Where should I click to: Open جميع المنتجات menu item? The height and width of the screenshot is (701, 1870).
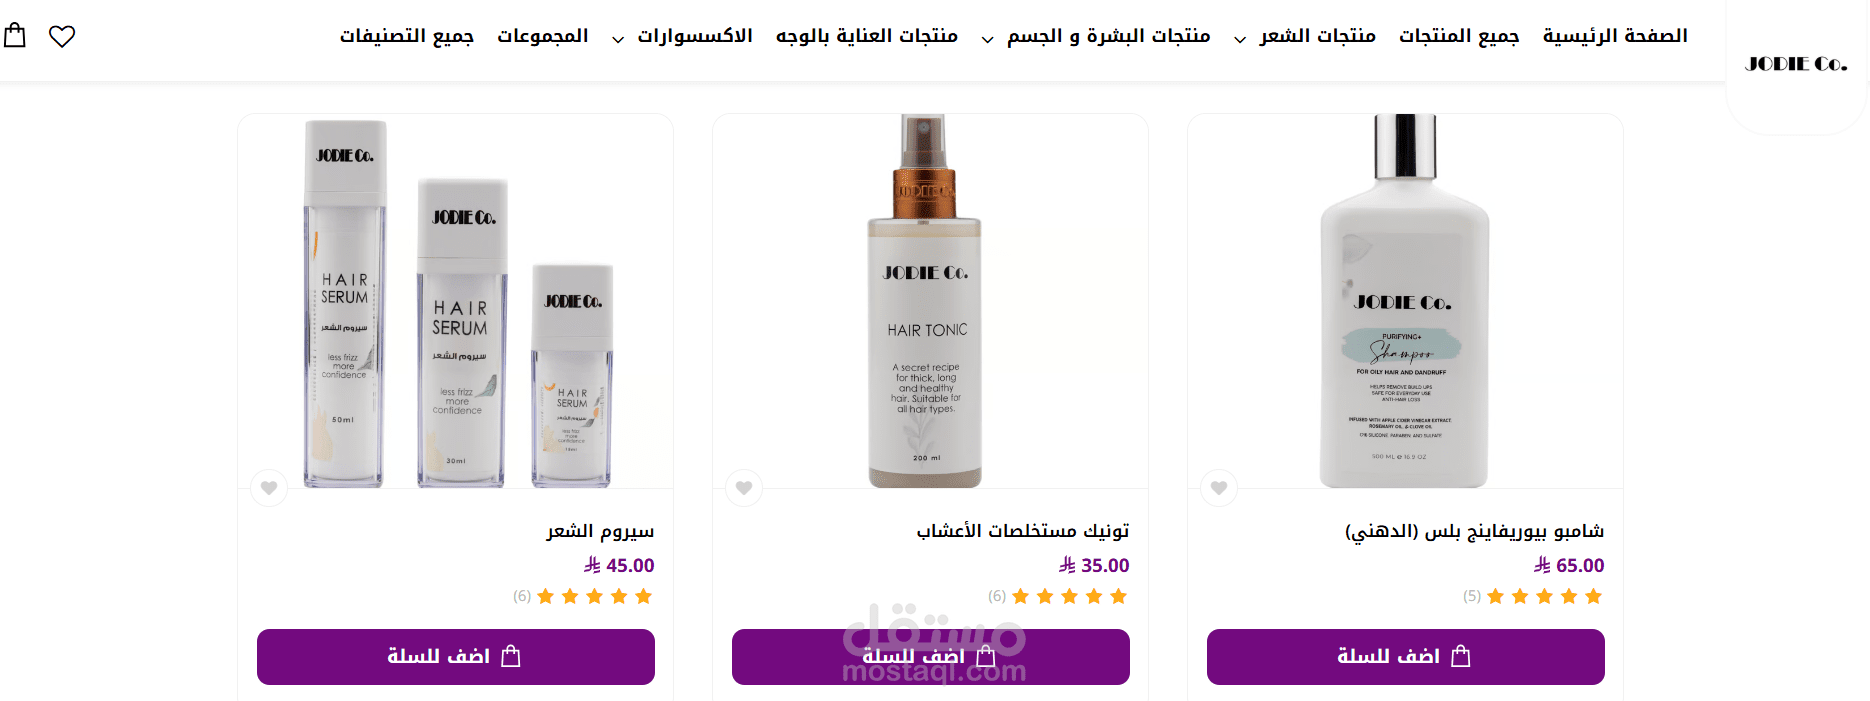tap(1459, 36)
